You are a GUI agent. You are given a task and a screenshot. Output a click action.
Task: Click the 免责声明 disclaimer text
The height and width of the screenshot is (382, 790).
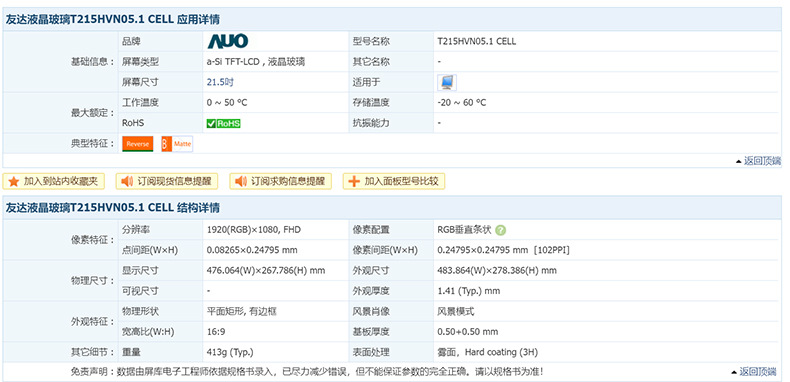click(307, 372)
